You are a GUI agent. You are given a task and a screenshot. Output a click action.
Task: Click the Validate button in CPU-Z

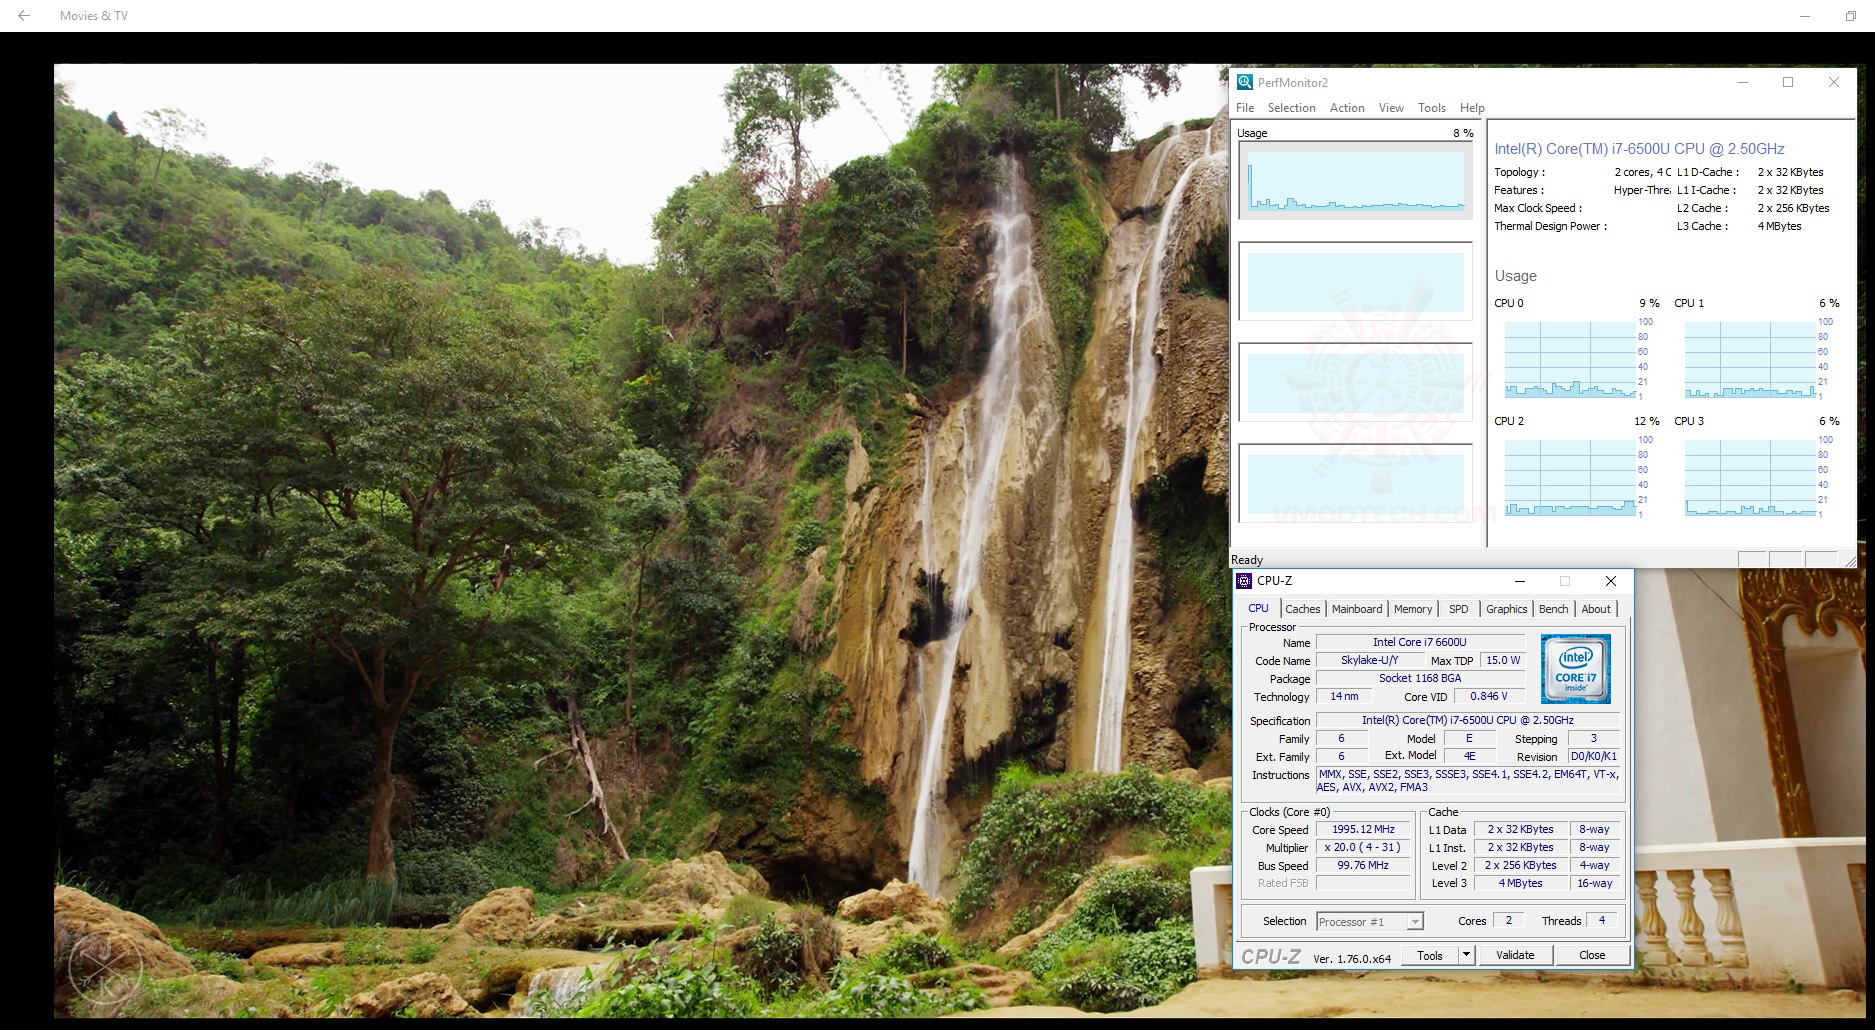pos(1515,956)
